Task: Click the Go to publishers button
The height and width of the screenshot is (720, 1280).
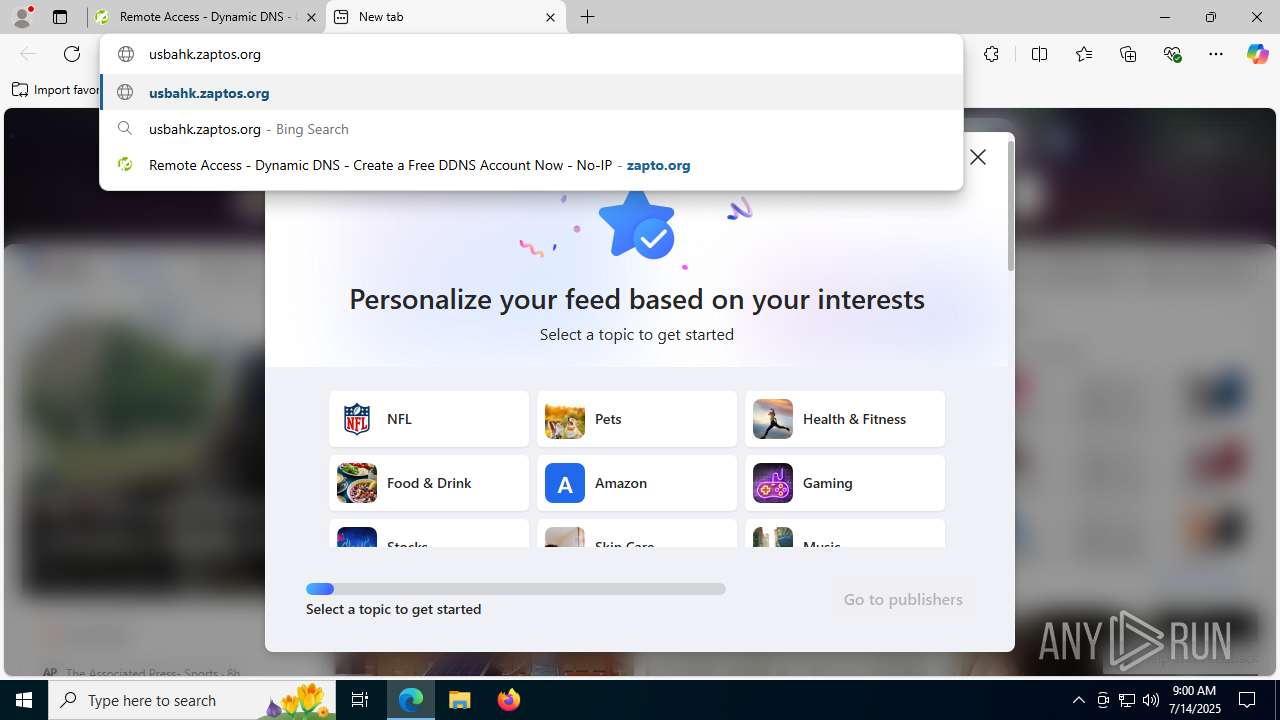Action: point(903,599)
